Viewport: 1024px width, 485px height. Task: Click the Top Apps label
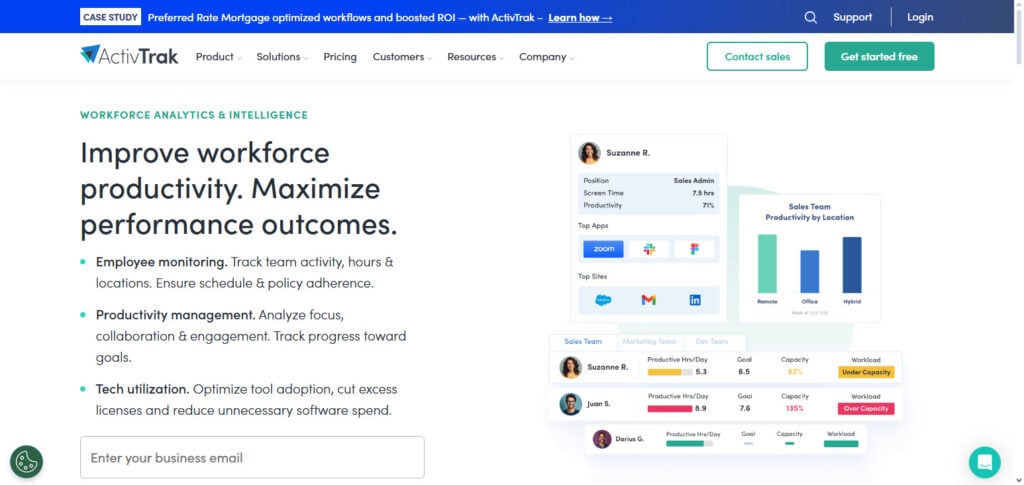[592, 226]
